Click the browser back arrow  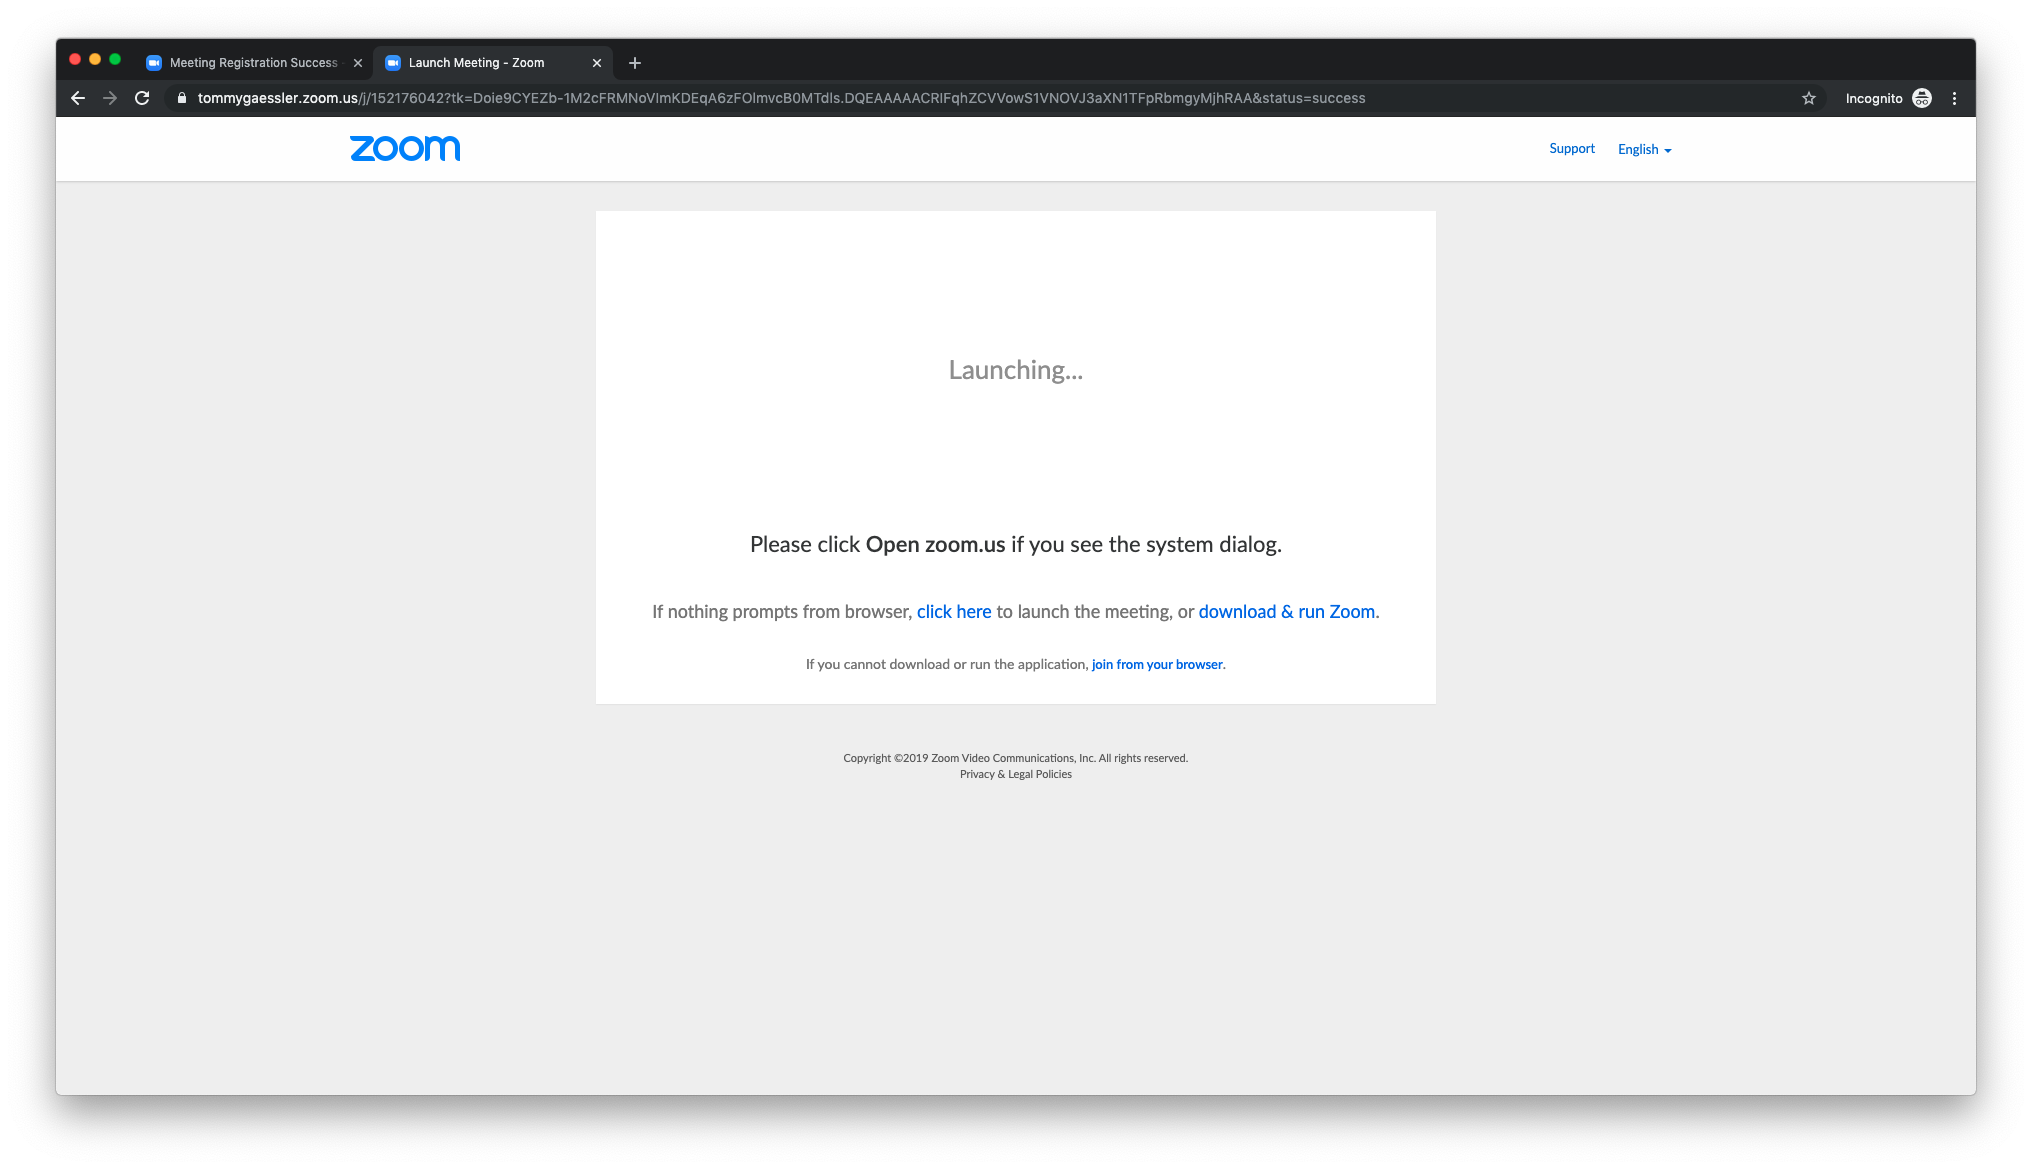[x=78, y=98]
